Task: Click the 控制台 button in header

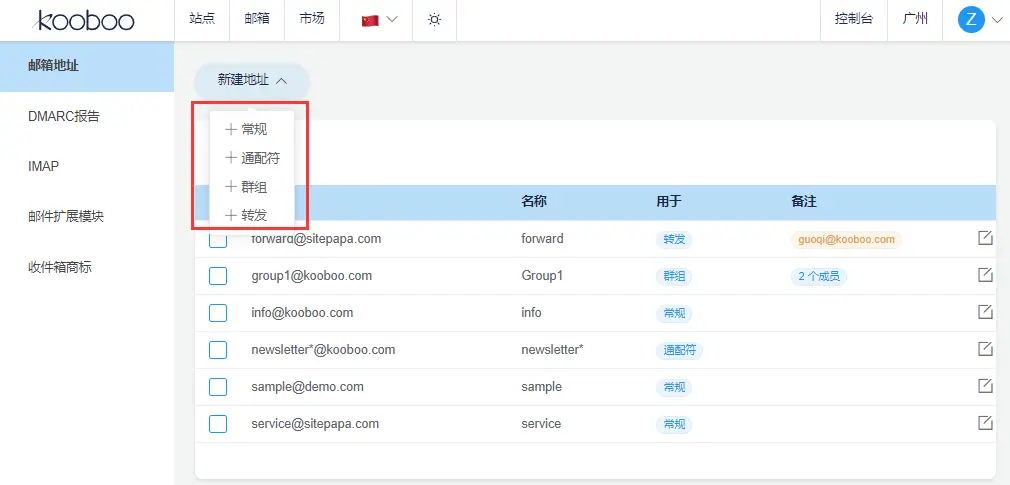Action: (854, 20)
